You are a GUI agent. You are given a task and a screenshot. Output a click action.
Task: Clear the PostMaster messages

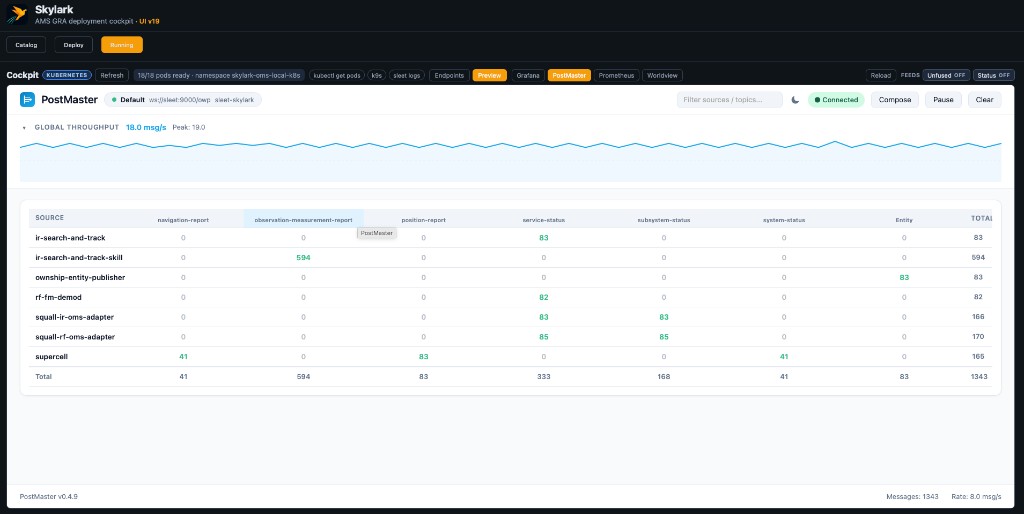coord(984,100)
